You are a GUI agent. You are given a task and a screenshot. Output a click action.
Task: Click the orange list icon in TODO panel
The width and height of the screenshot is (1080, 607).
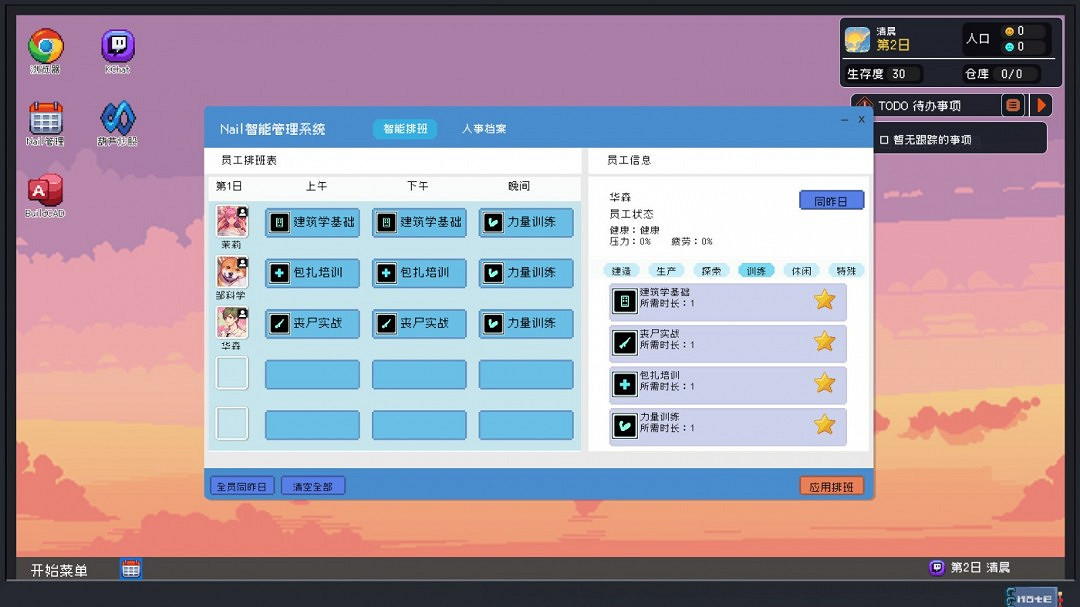(x=1012, y=104)
